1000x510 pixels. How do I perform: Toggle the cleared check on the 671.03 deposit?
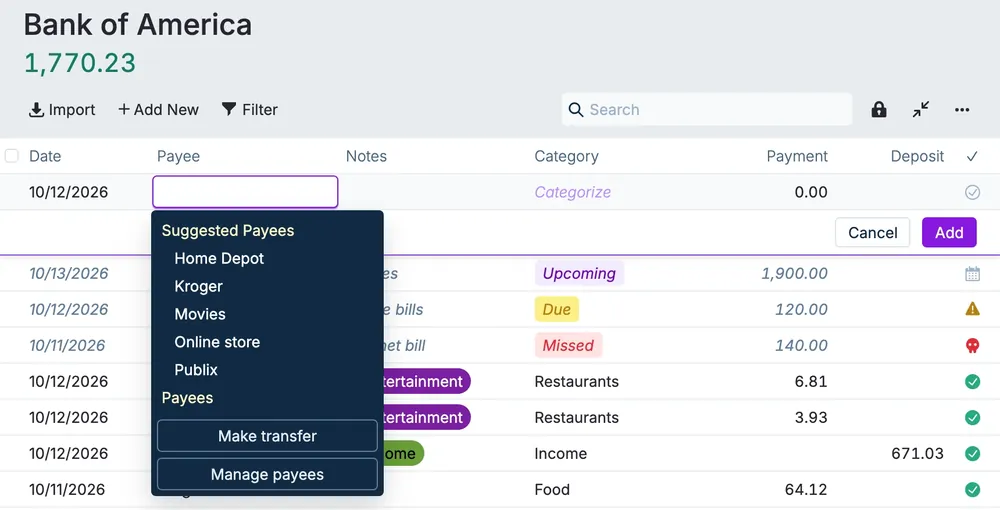pyautogui.click(x=972, y=453)
